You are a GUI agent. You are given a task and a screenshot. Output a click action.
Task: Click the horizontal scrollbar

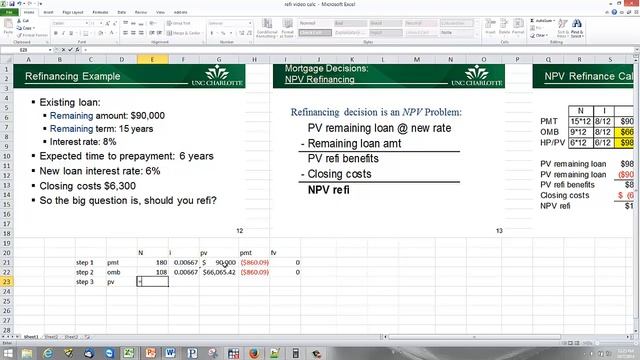point(473,337)
